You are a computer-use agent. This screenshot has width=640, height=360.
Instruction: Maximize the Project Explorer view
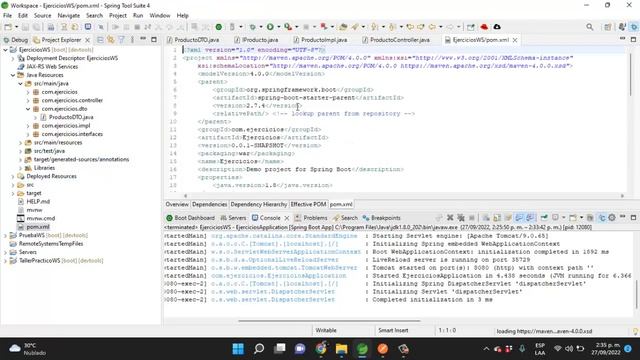[154, 40]
